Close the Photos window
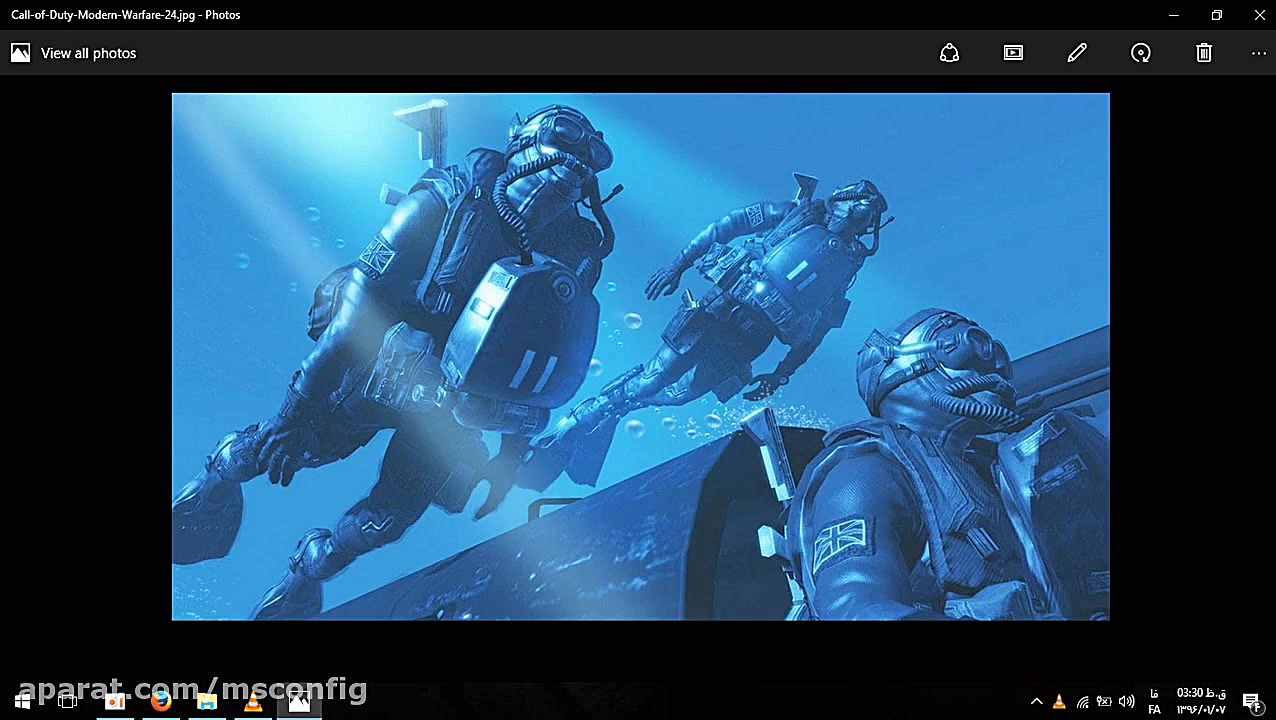The width and height of the screenshot is (1276, 720). click(x=1259, y=15)
